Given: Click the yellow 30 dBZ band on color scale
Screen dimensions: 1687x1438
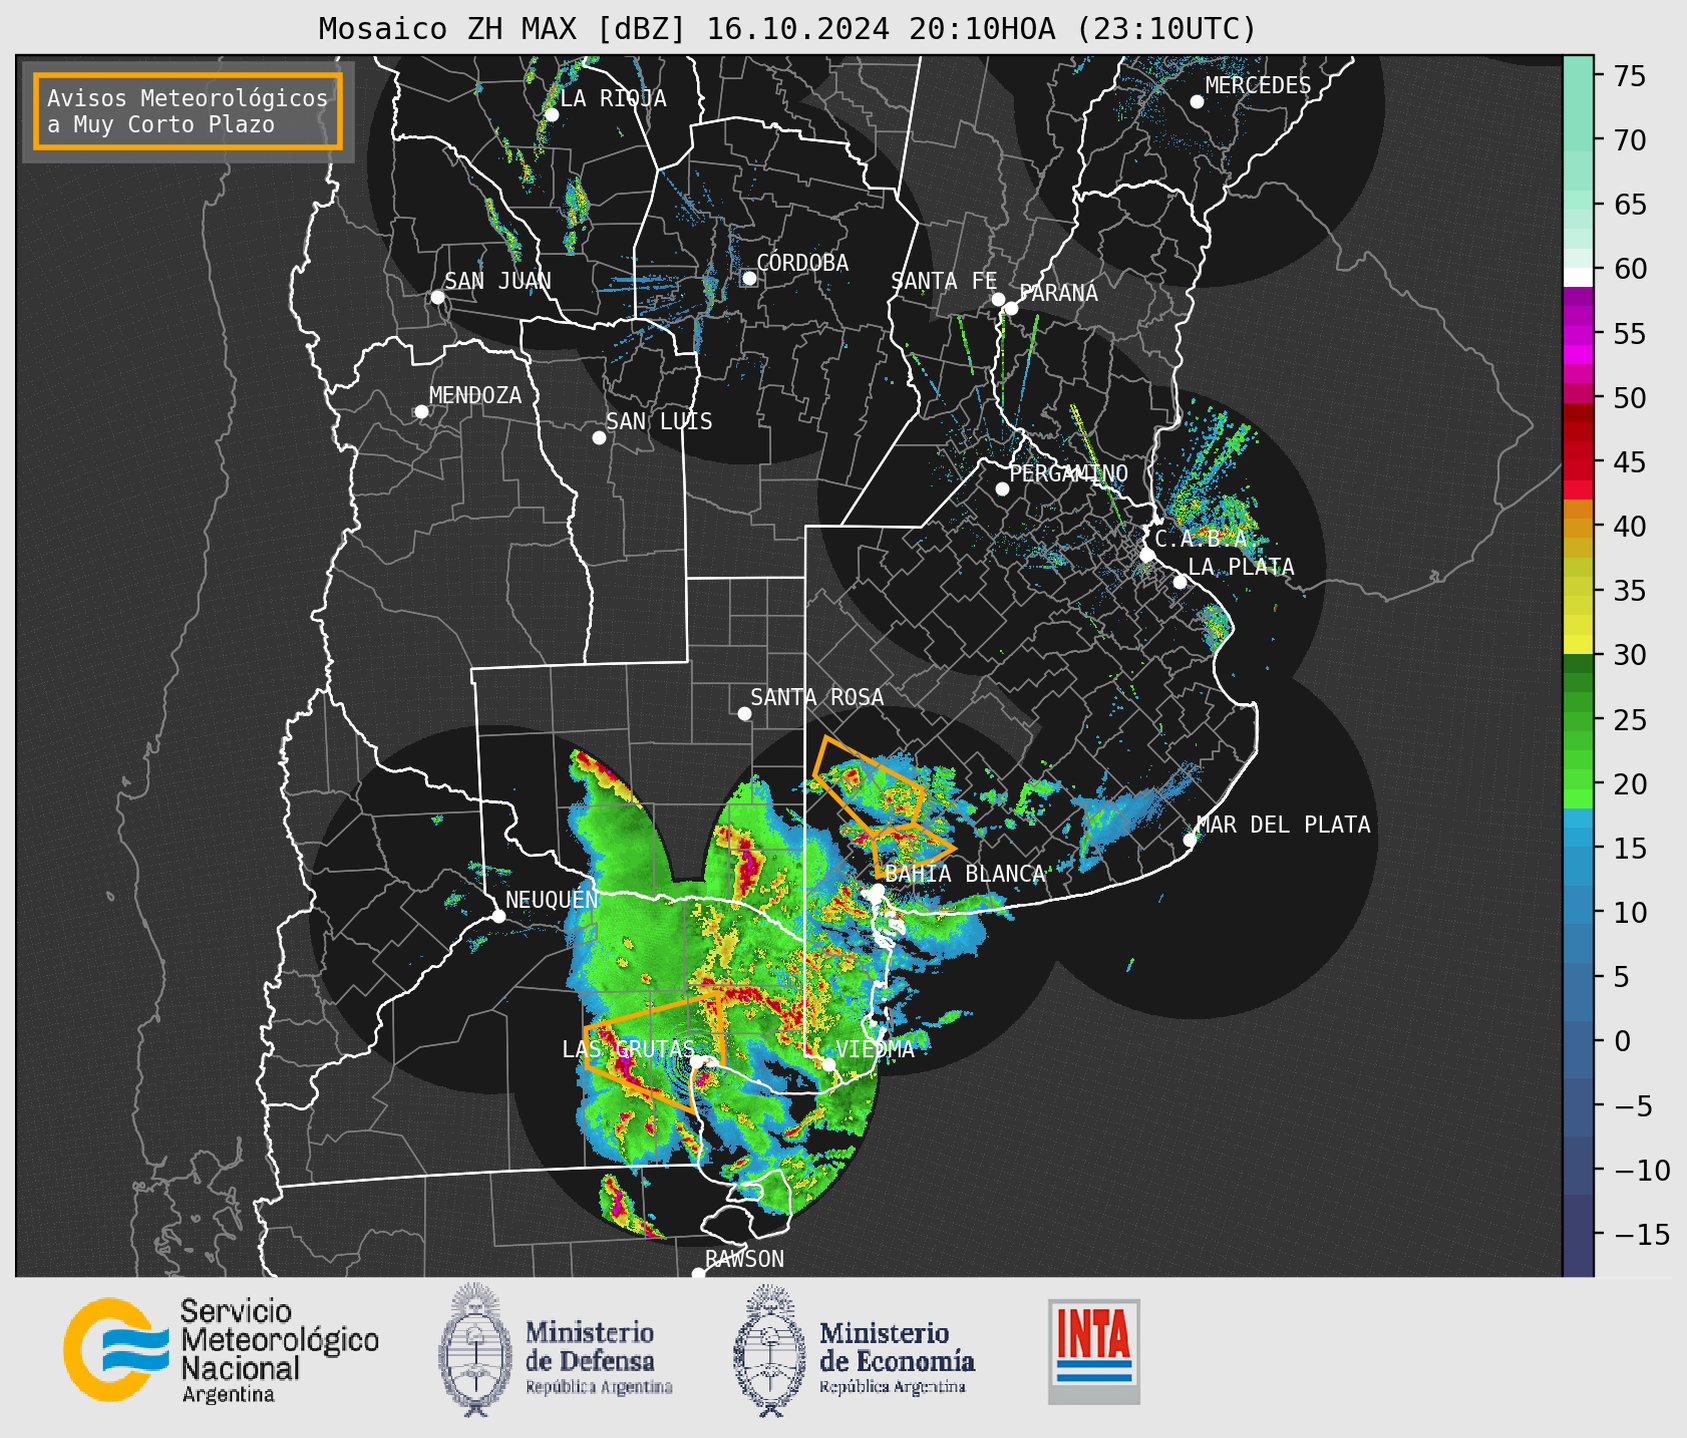Looking at the screenshot, I should (x=1578, y=647).
